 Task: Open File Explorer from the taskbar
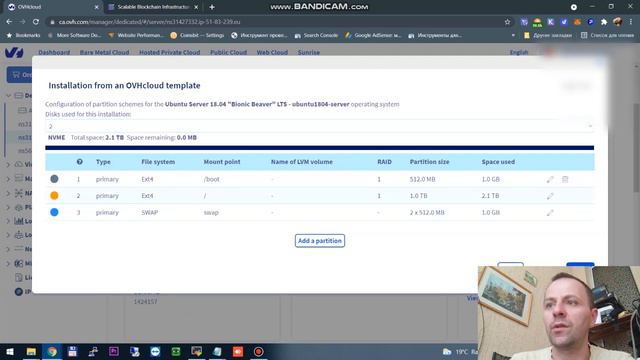(x=31, y=351)
